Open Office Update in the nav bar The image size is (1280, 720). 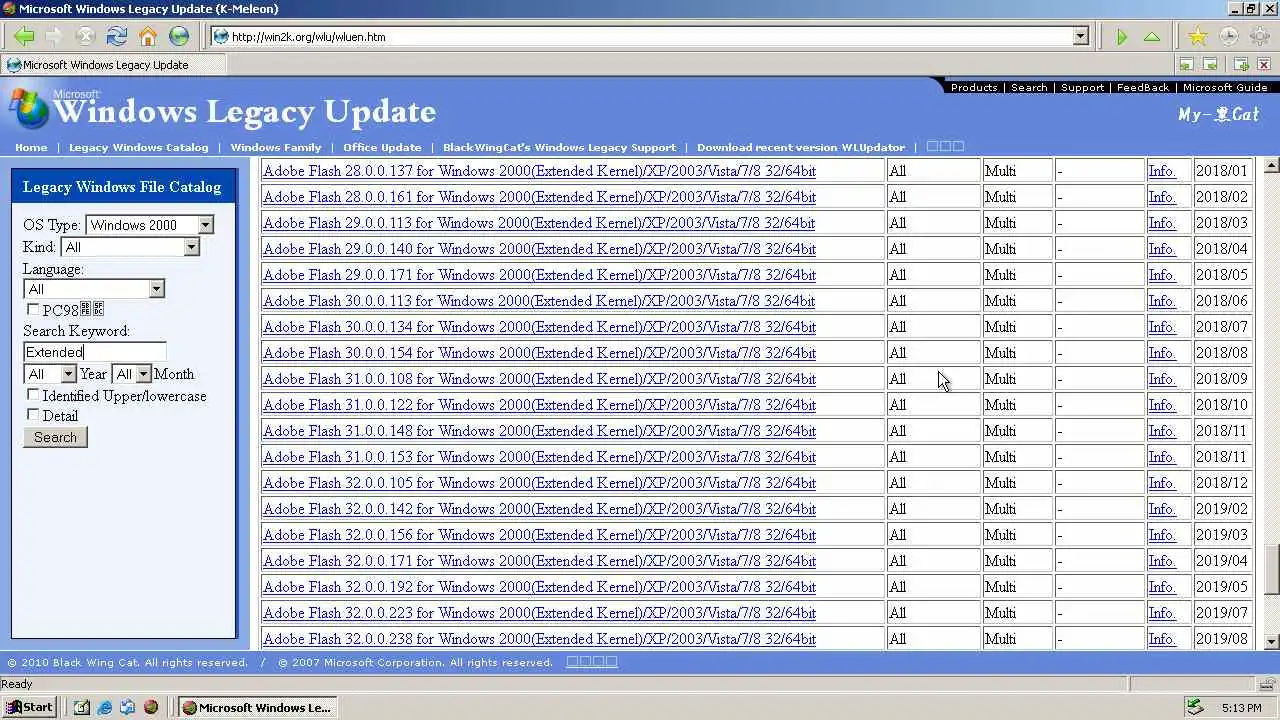pyautogui.click(x=382, y=147)
